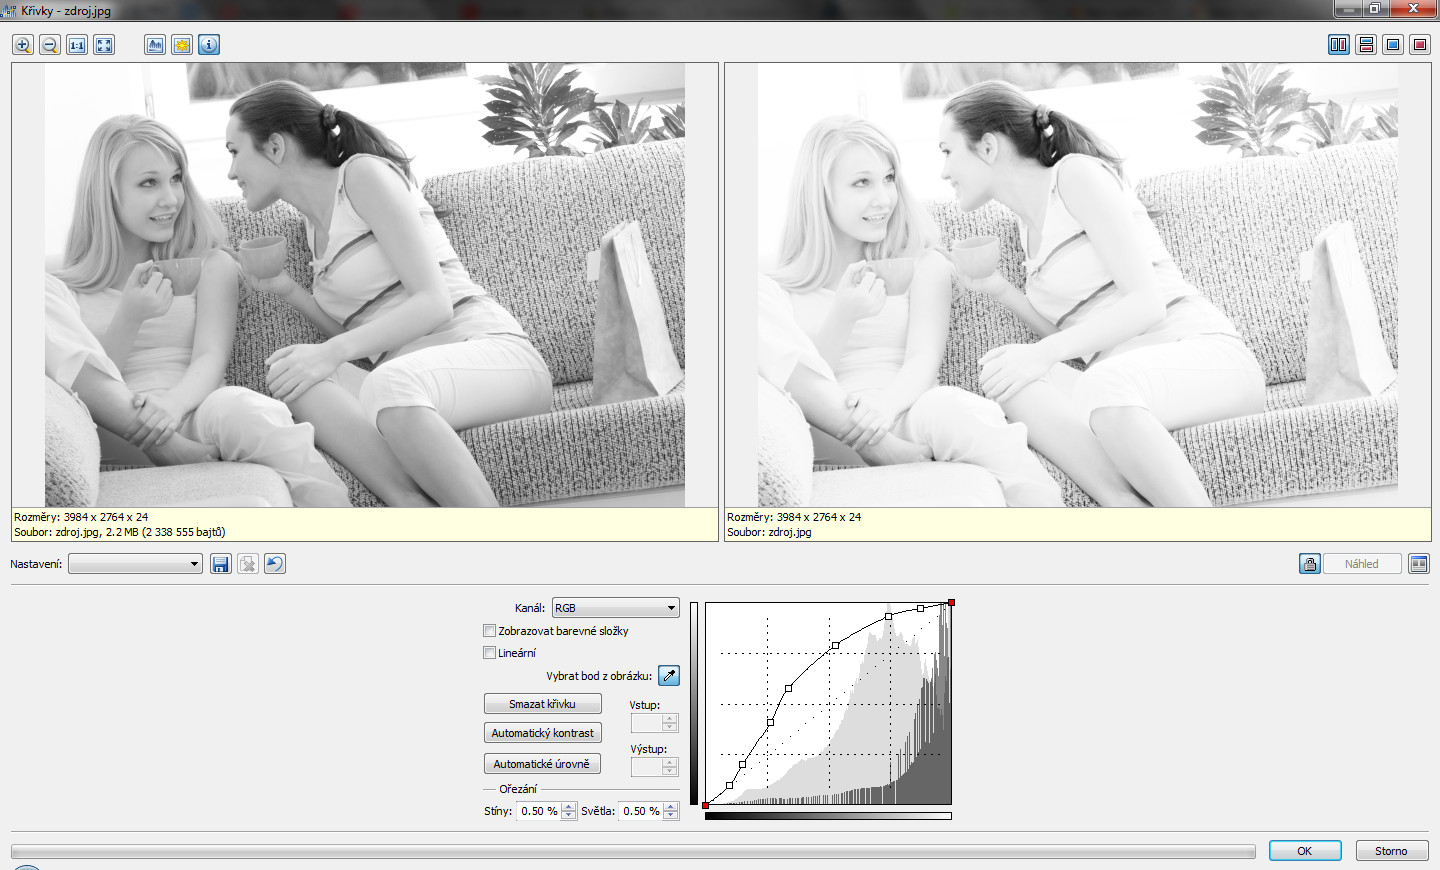
Task: Click the eyedropper to pick image point
Action: [x=669, y=676]
